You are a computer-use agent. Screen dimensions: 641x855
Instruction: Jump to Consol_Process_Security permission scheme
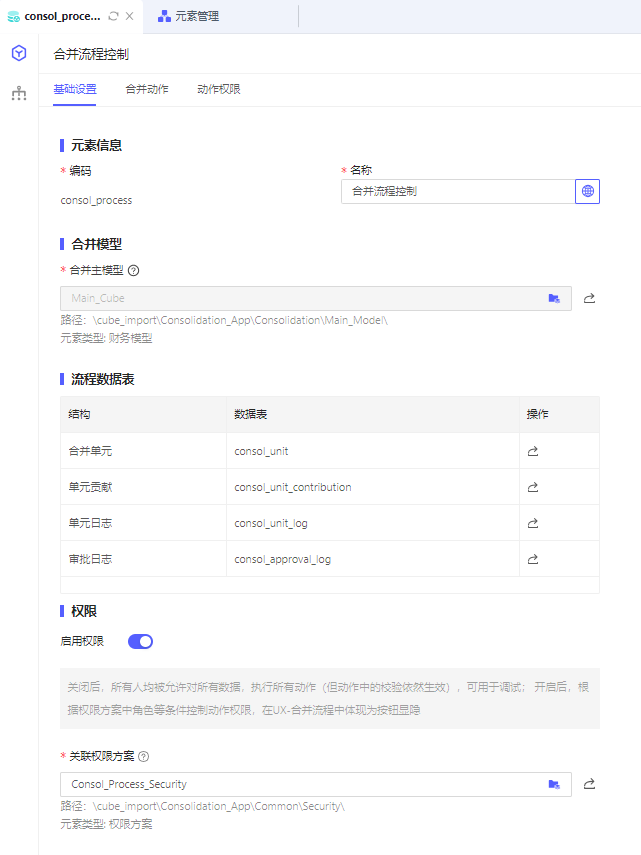point(590,784)
